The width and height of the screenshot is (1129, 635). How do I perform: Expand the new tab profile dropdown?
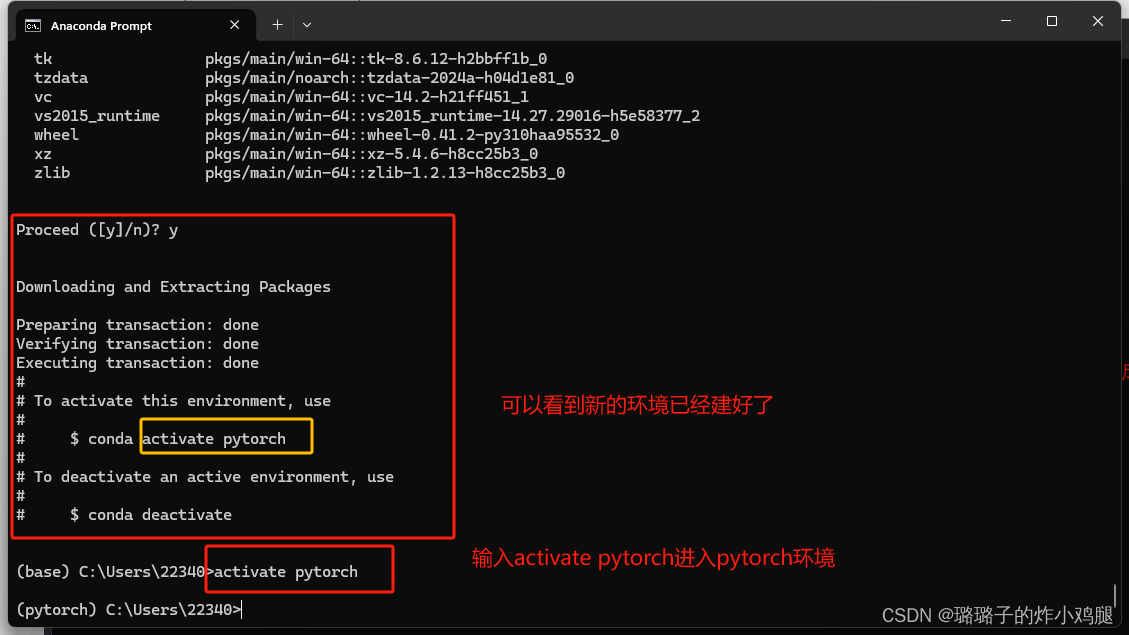coord(307,25)
